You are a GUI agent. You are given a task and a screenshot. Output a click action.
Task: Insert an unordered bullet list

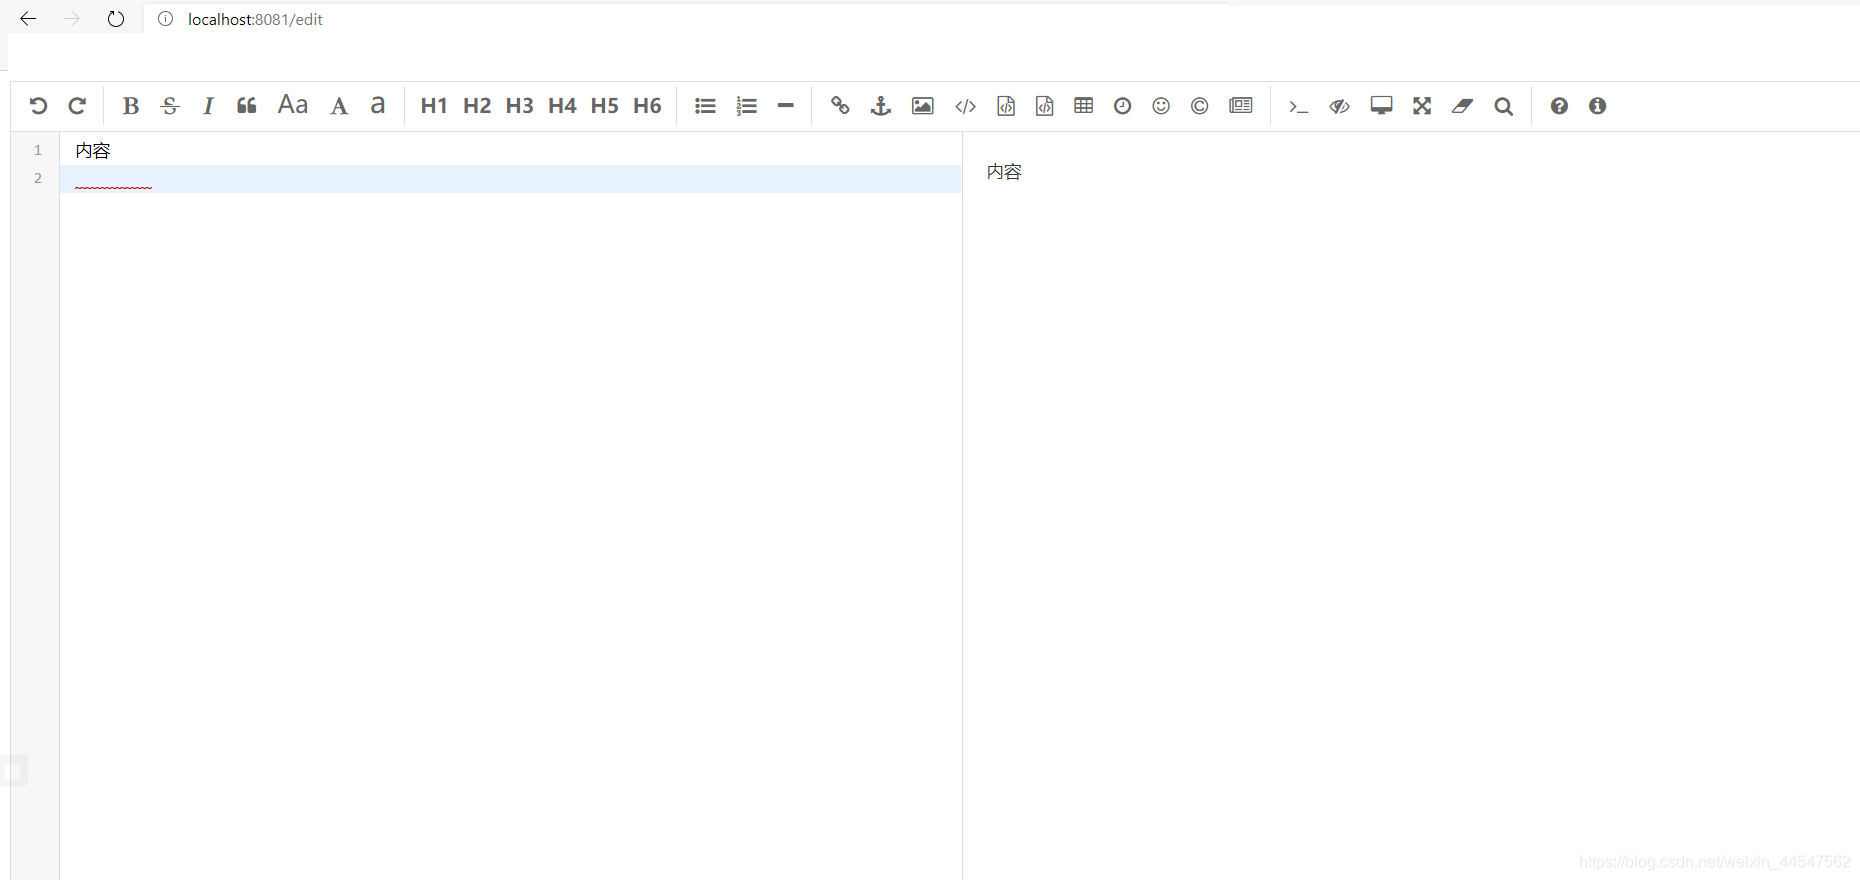705,106
